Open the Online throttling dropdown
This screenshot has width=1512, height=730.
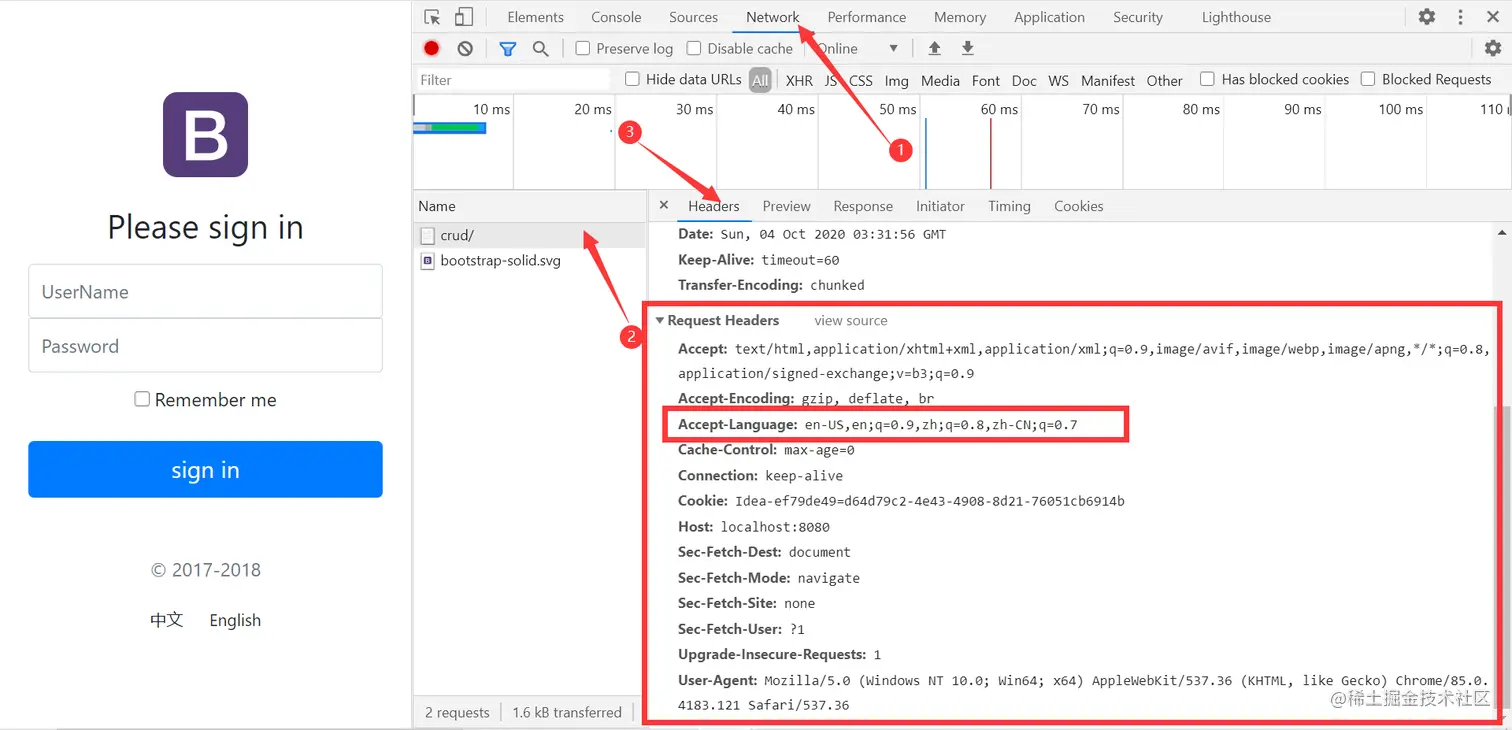click(858, 48)
